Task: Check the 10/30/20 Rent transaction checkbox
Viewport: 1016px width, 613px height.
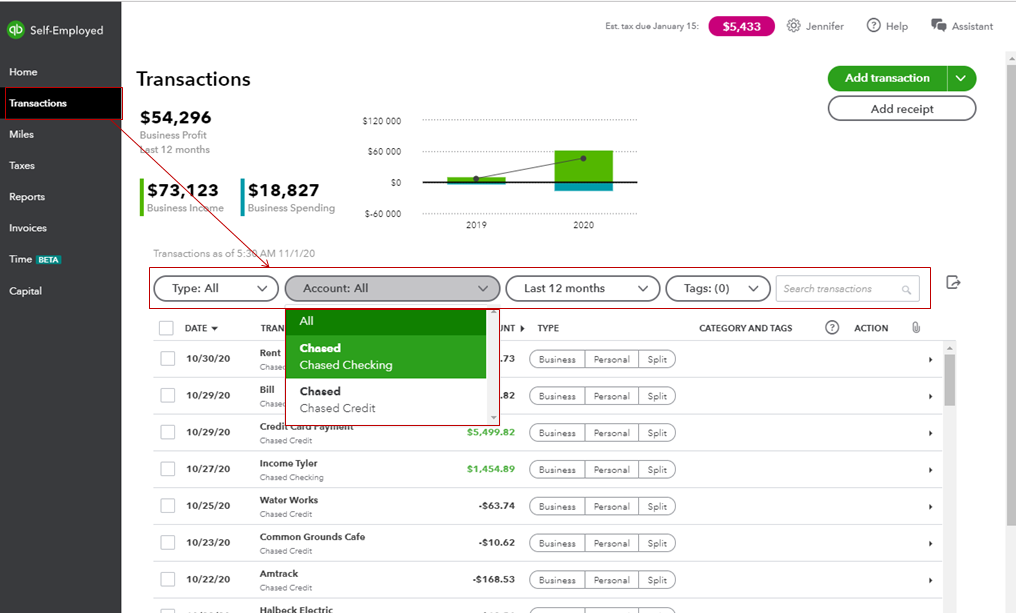Action: pyautogui.click(x=168, y=358)
